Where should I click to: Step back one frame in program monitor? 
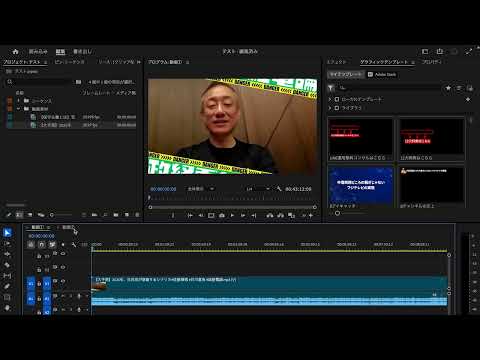[x=201, y=216]
